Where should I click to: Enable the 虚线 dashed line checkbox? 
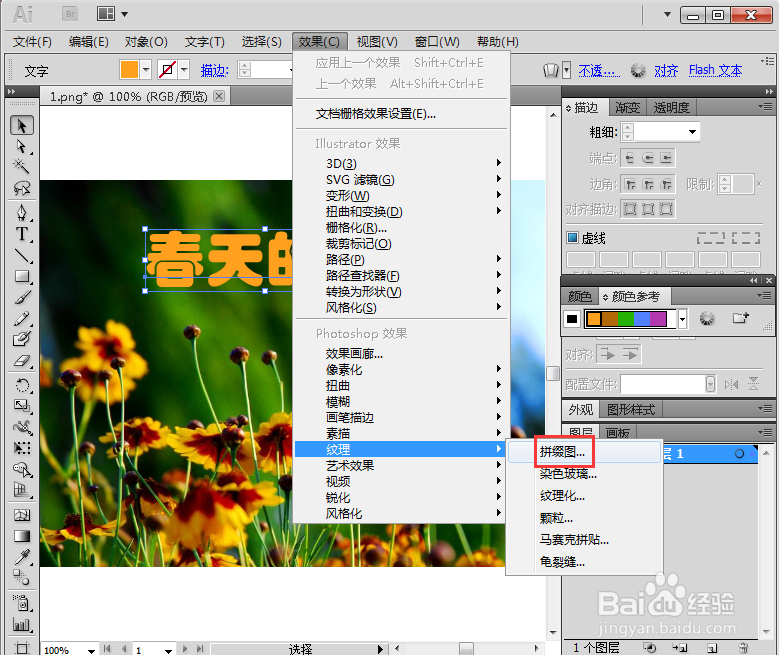click(572, 238)
